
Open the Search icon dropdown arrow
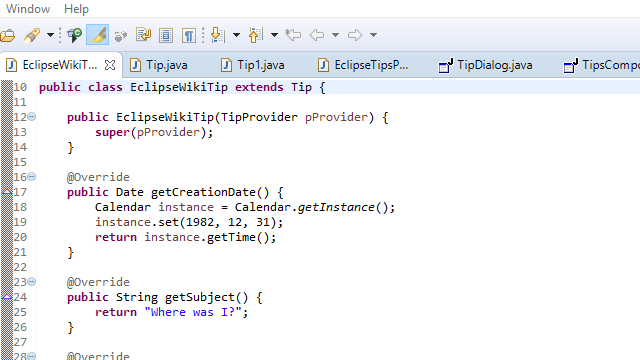pos(50,35)
